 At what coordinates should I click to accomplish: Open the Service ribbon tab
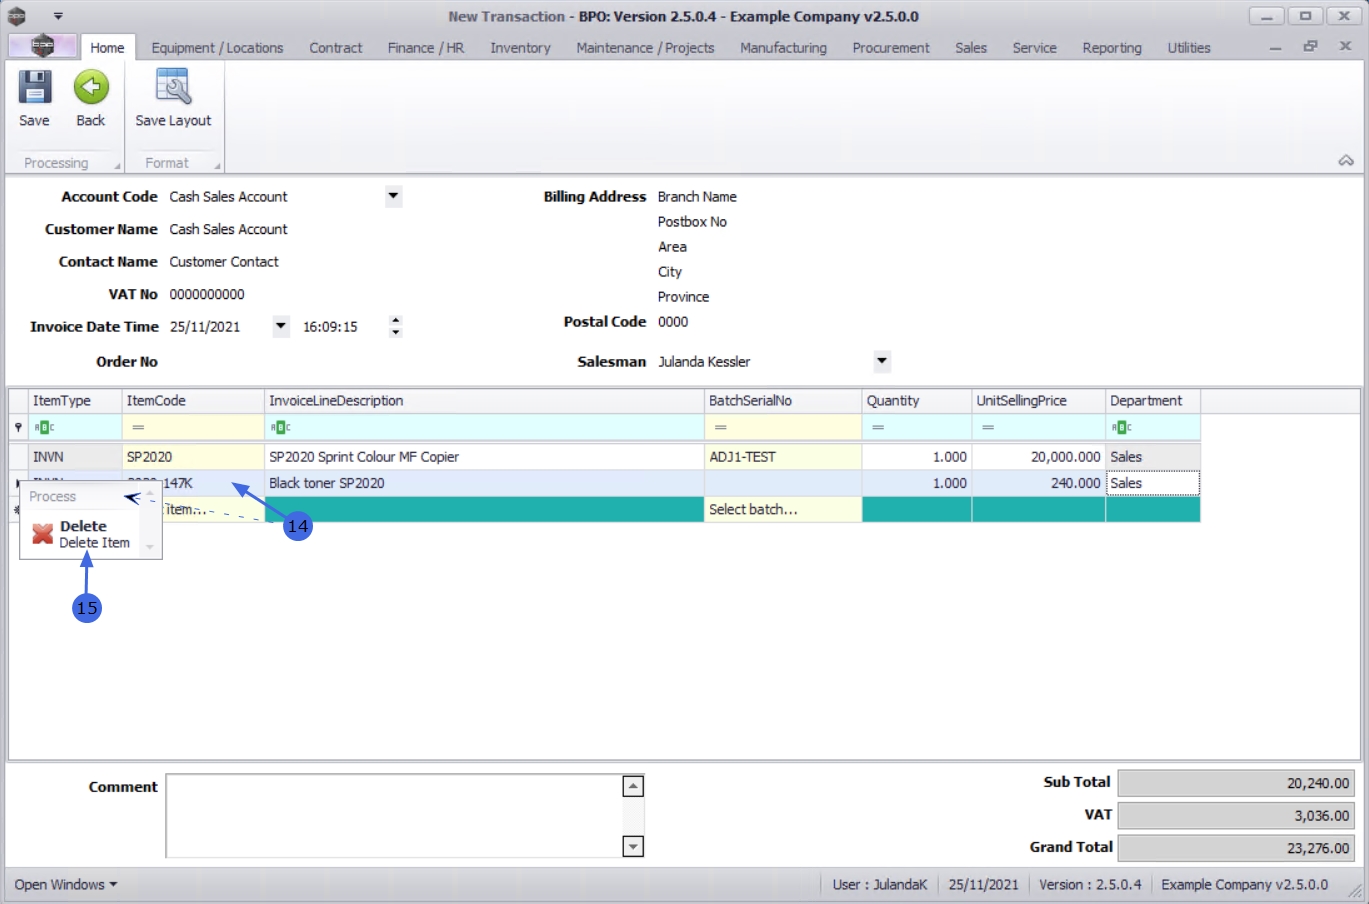pos(1034,47)
